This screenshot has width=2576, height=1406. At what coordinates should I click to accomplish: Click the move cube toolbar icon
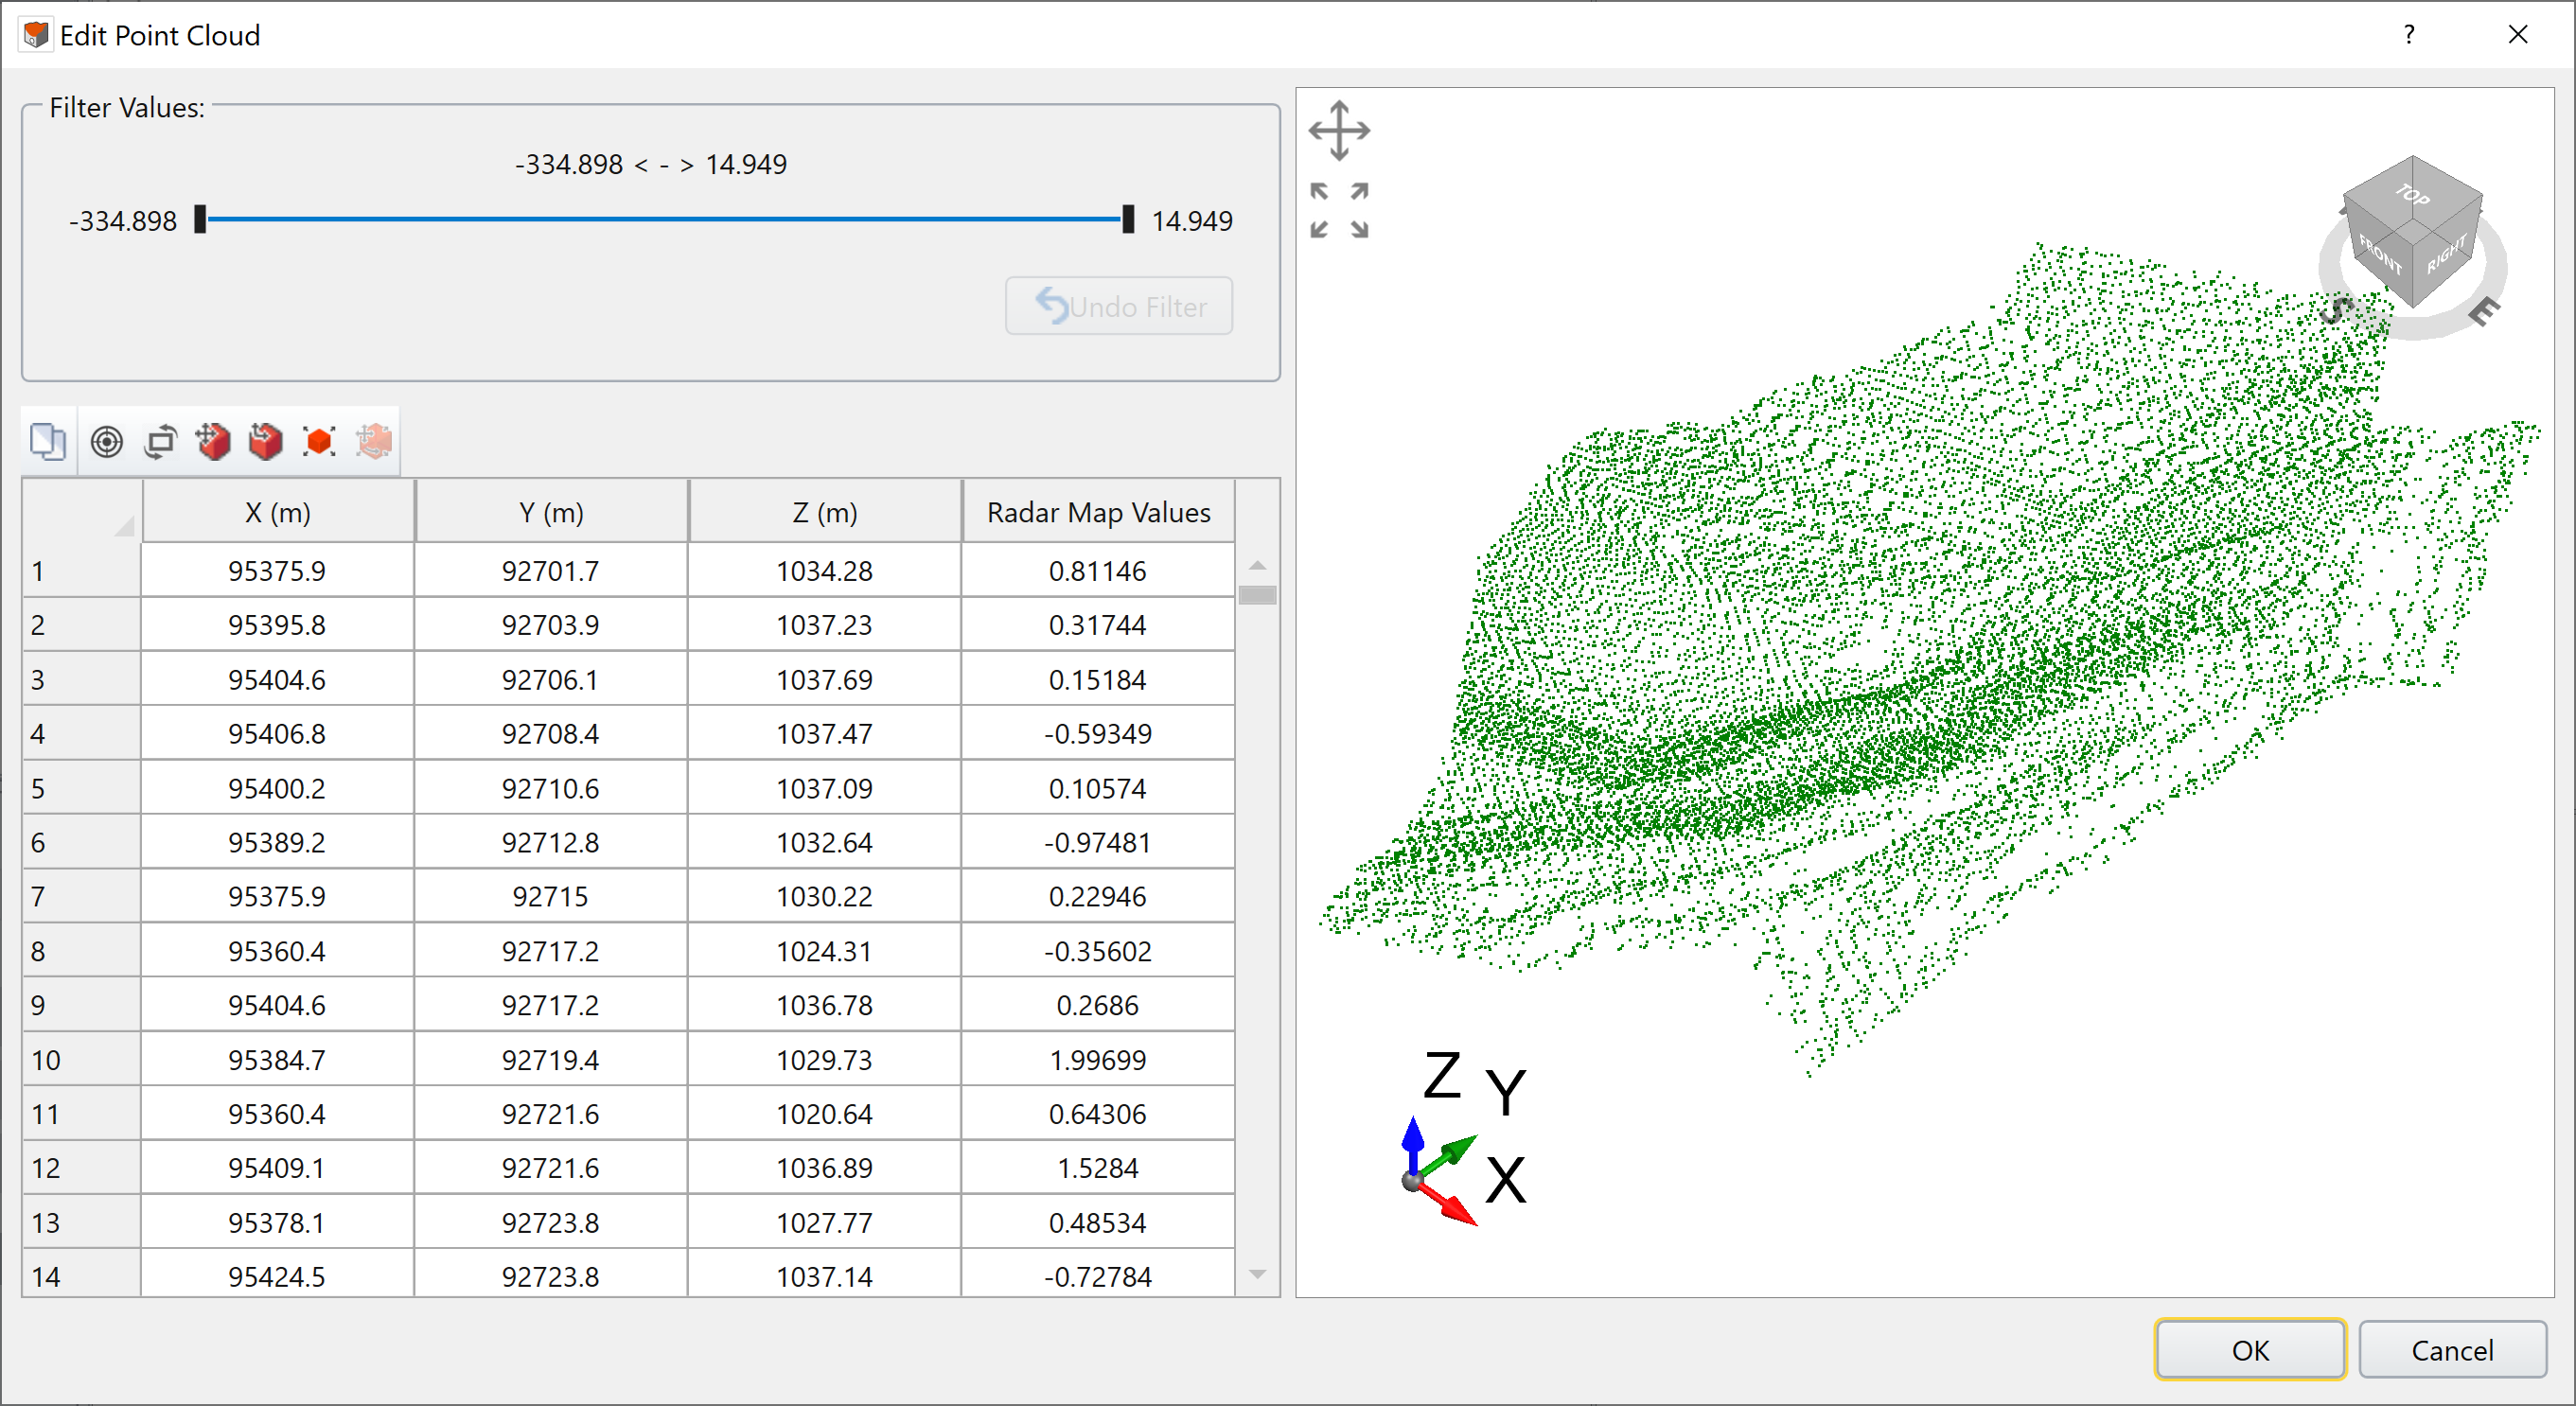pyautogui.click(x=213, y=441)
